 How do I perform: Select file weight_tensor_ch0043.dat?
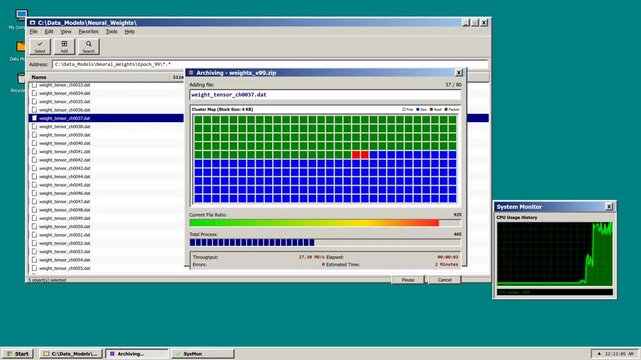pos(65,168)
